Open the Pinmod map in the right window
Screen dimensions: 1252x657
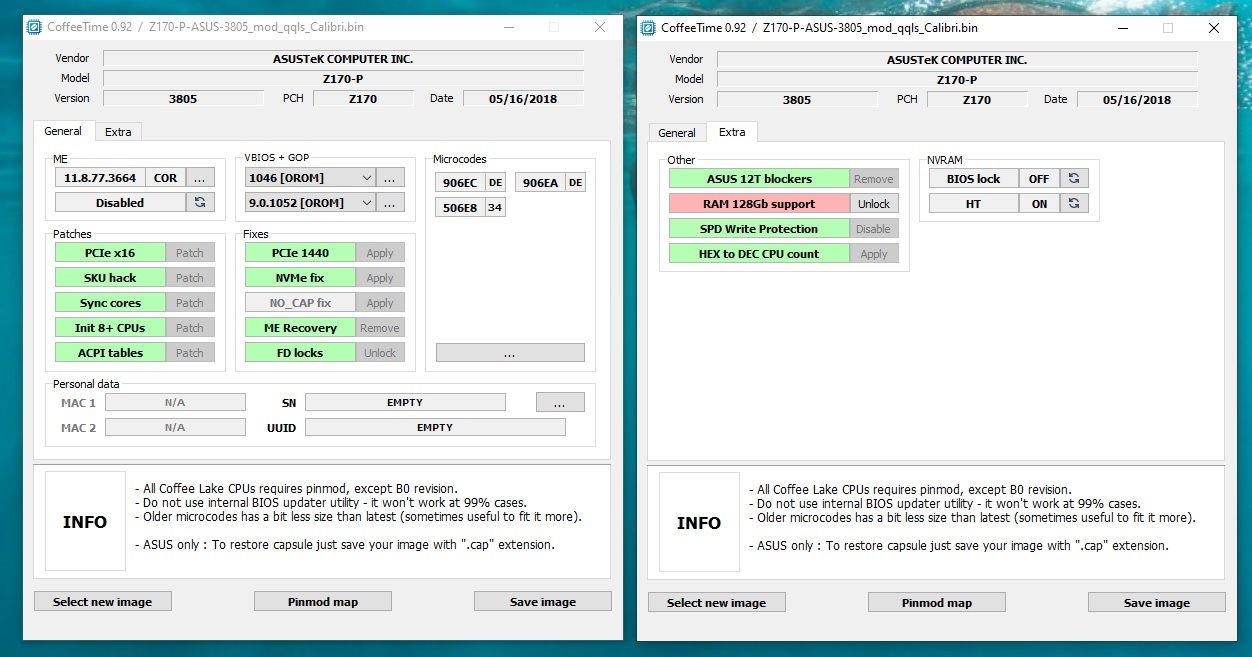[x=936, y=602]
